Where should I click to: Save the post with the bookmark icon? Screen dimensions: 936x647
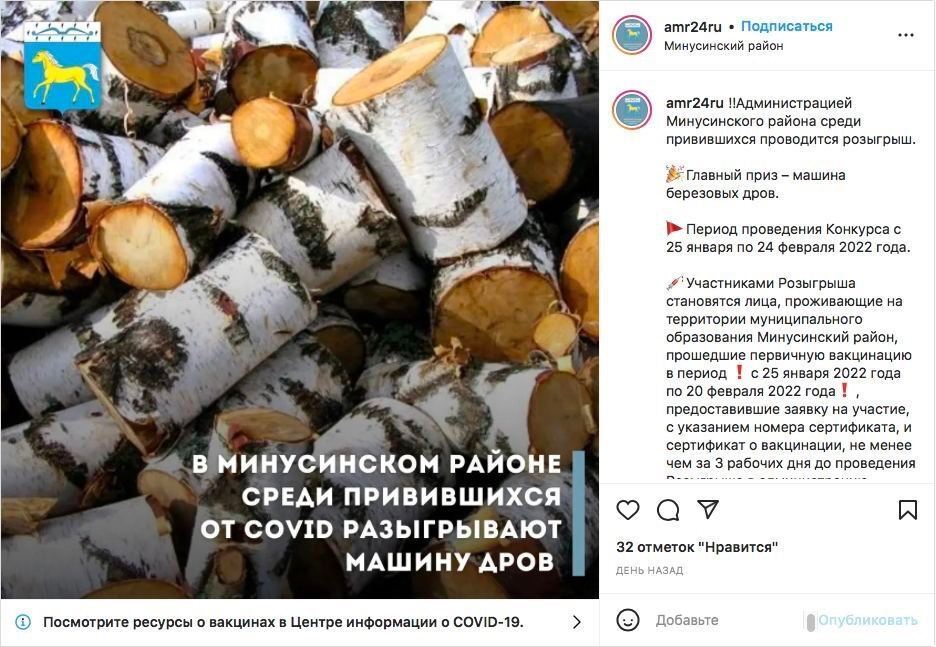point(907,510)
